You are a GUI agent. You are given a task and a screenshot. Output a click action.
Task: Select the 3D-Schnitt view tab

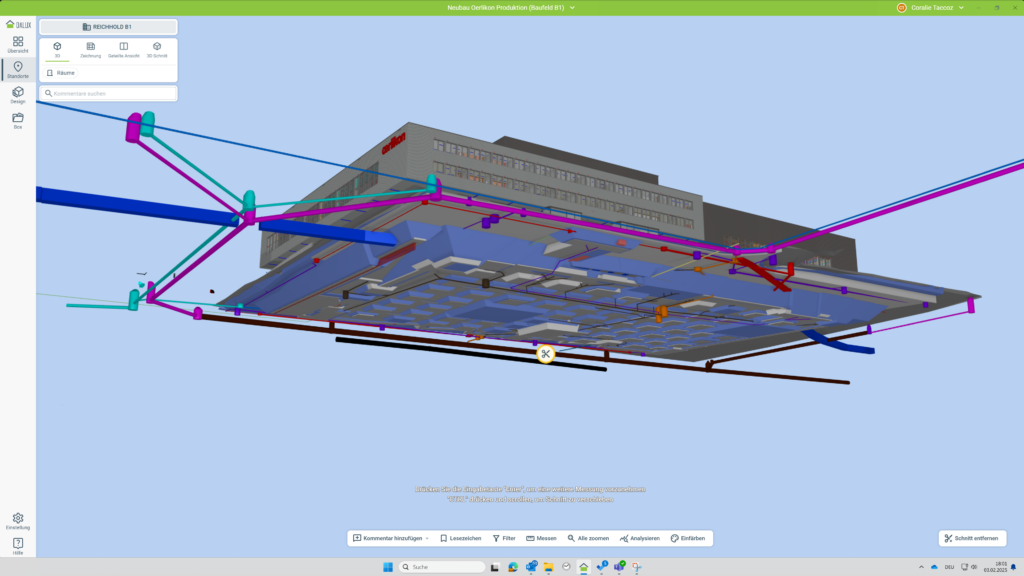click(157, 50)
